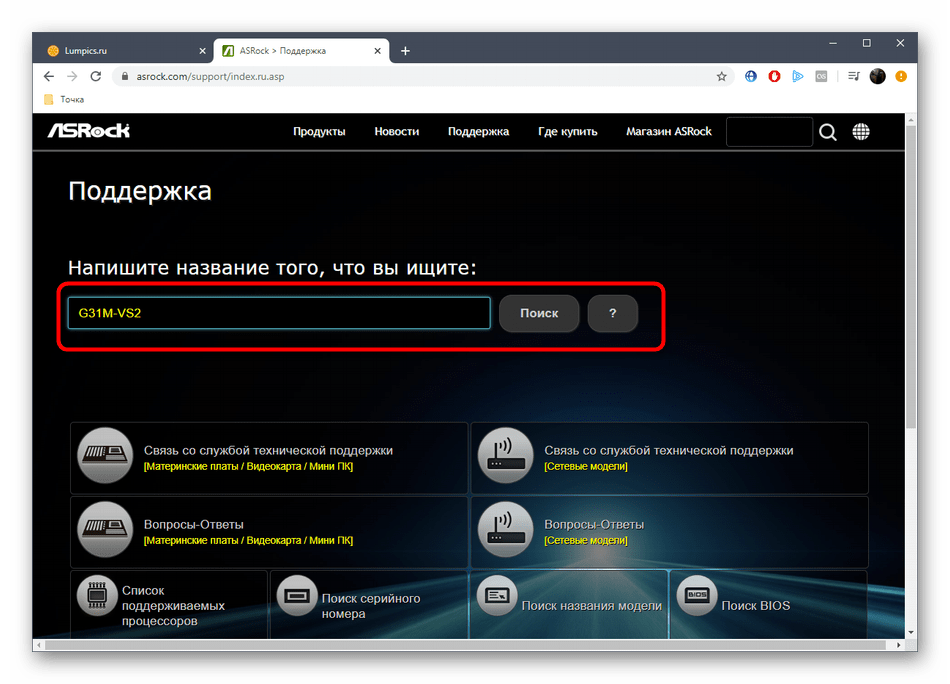Bookmark this page with the star icon
Viewport: 950px width, 684px height.
point(722,76)
